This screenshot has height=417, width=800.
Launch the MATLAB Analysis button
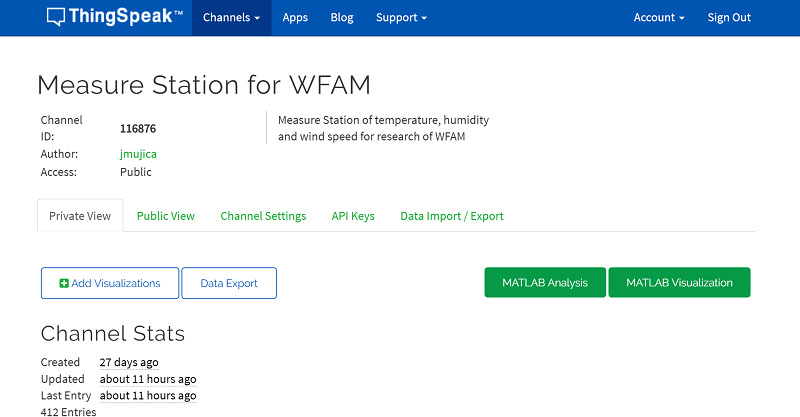tap(545, 282)
